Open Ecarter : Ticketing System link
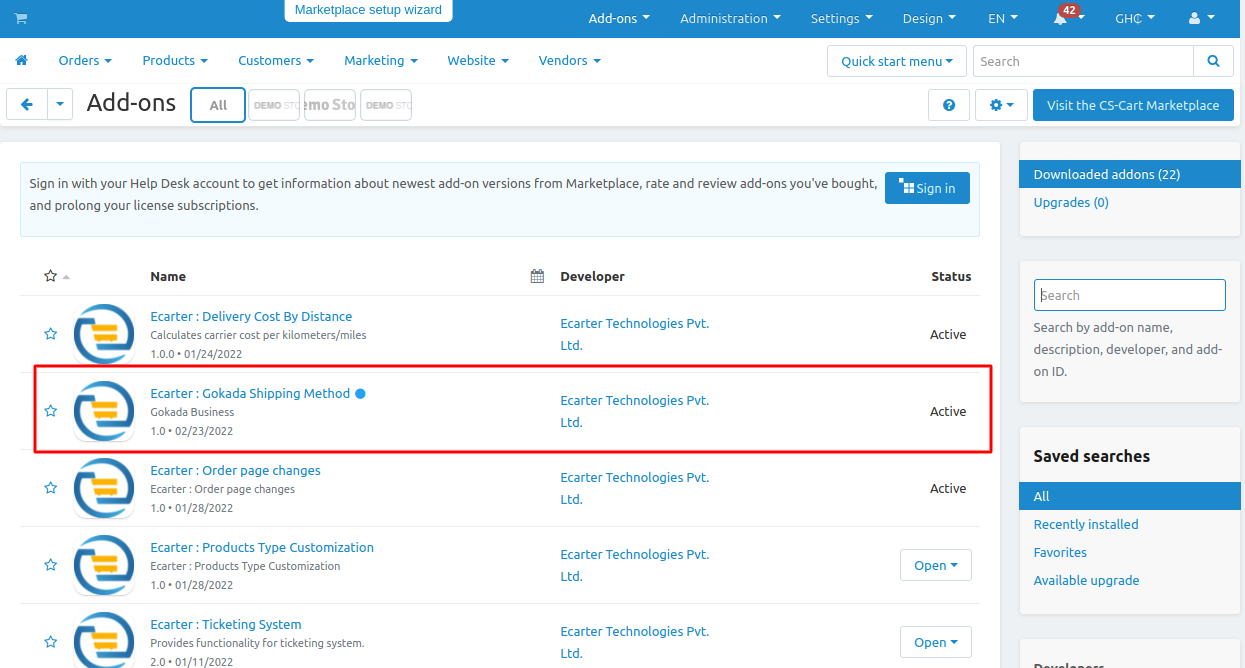 [226, 624]
